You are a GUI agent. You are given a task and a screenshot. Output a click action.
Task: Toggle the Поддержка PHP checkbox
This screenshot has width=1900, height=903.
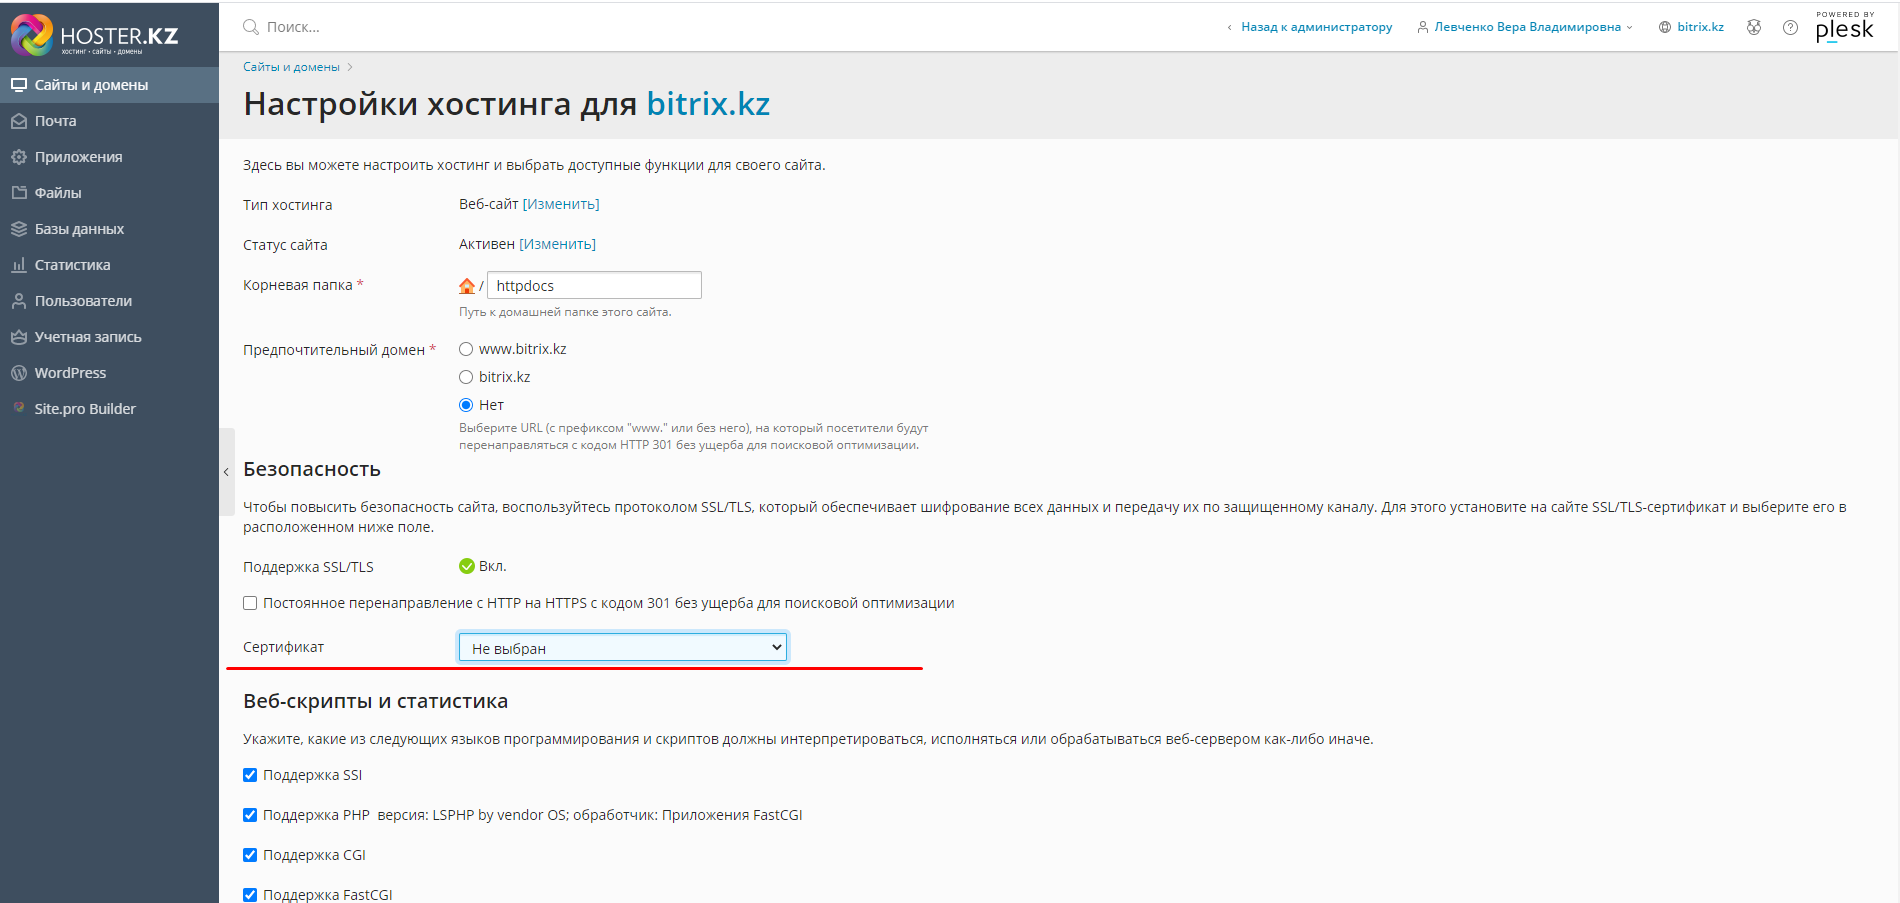coord(250,815)
